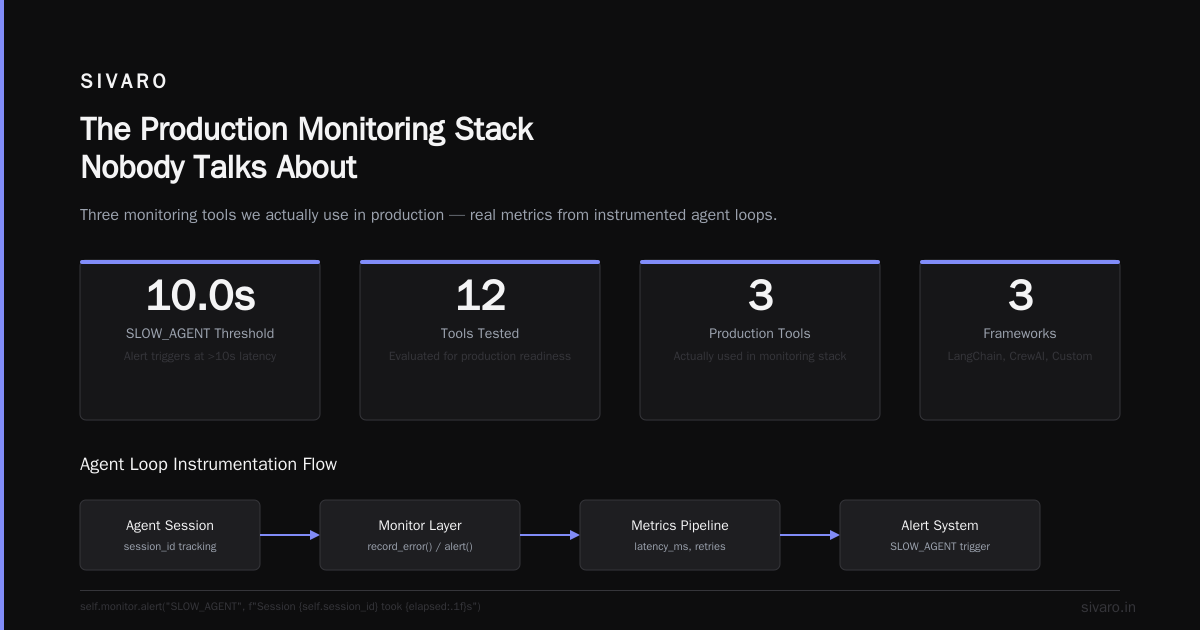Select the 'Agent Session' flow box

click(x=170, y=535)
